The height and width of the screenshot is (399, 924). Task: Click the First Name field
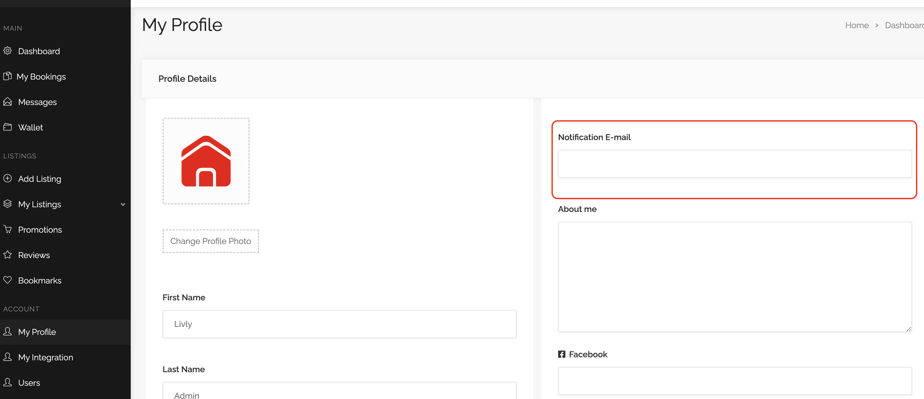[339, 324]
